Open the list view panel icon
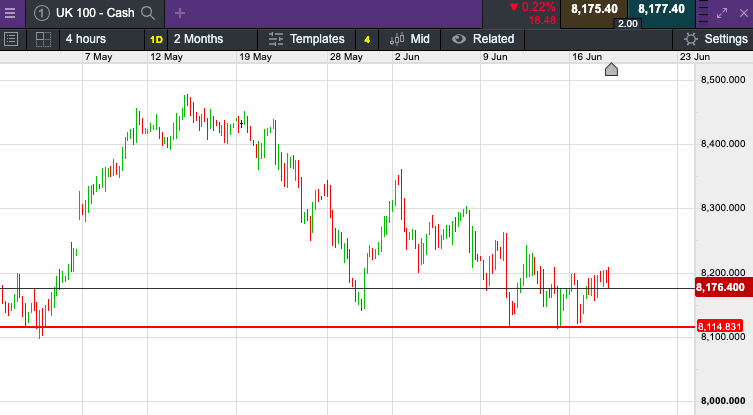Viewport: 753px width, 415px height. click(11, 39)
